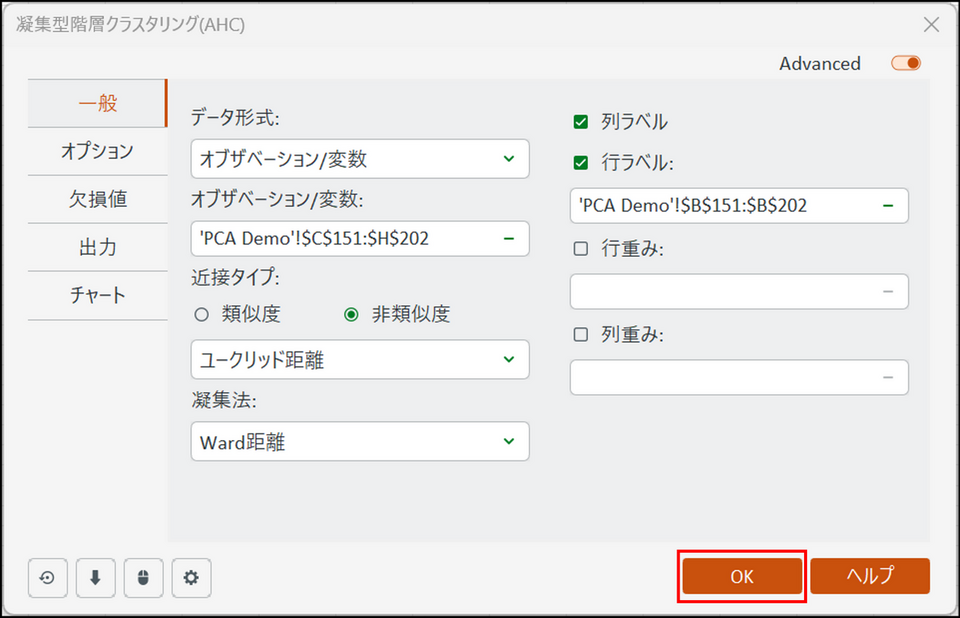Toggle the Advanced switch off
The width and height of the screenshot is (960, 618).
(906, 63)
